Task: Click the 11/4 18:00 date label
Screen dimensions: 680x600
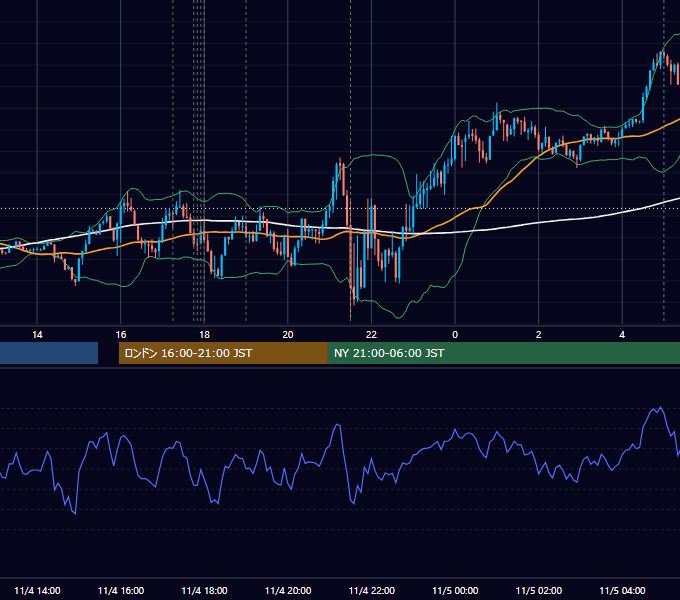Action: point(204,590)
